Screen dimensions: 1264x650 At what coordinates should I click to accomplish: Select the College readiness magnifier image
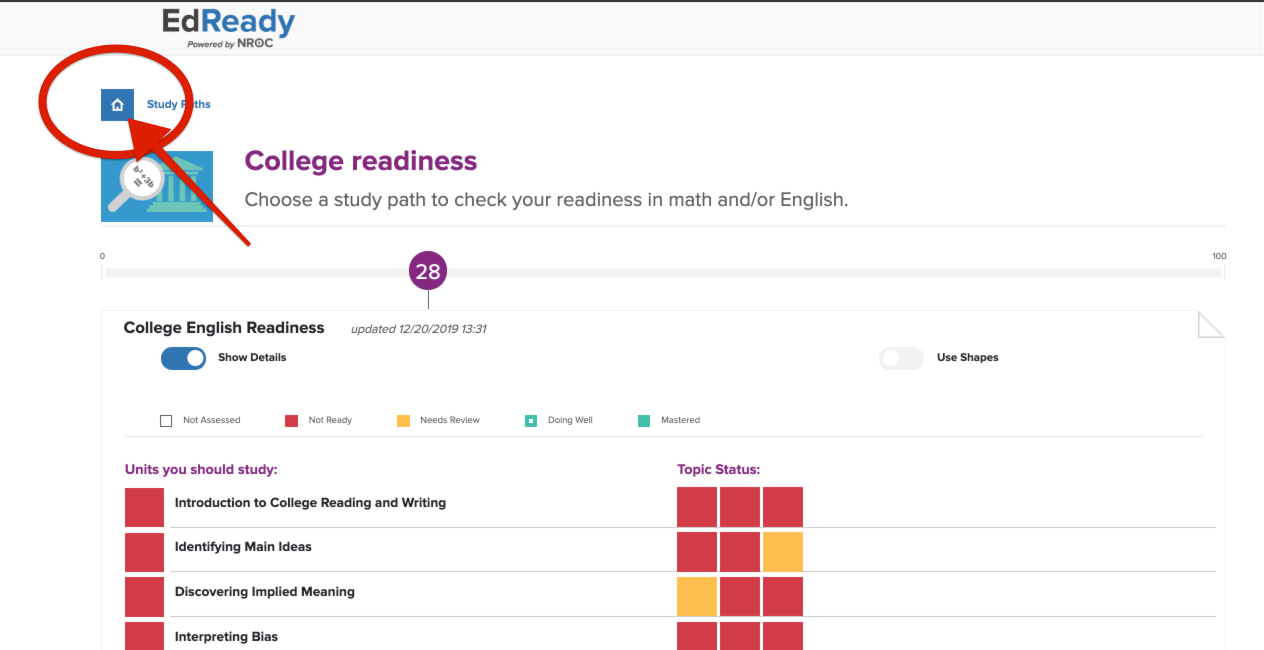pyautogui.click(x=157, y=186)
